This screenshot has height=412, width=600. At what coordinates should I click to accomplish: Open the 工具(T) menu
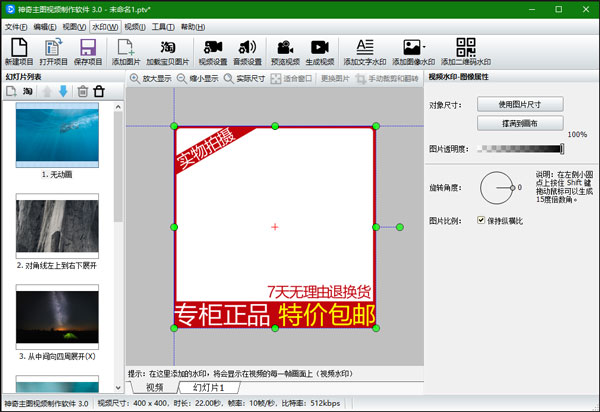pos(163,26)
